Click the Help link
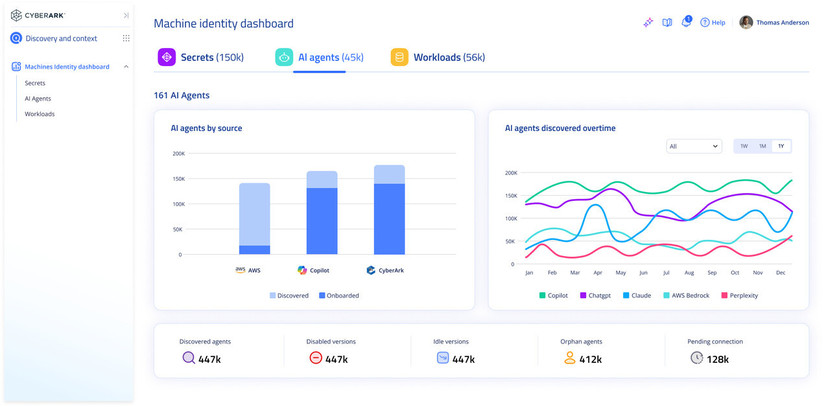 coord(713,23)
